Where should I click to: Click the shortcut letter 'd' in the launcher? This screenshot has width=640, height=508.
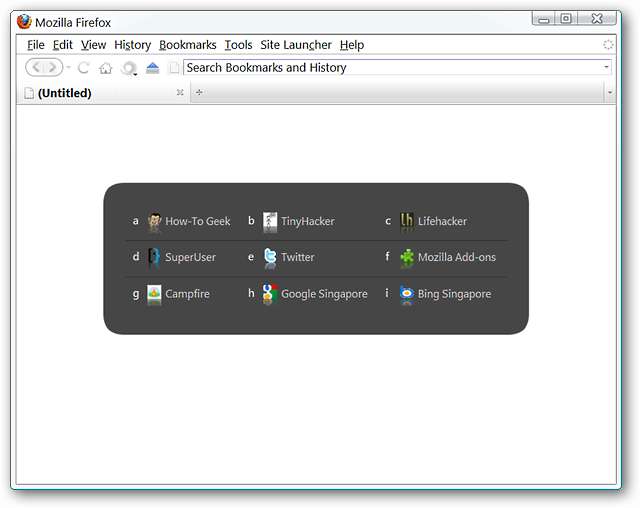coord(136,257)
